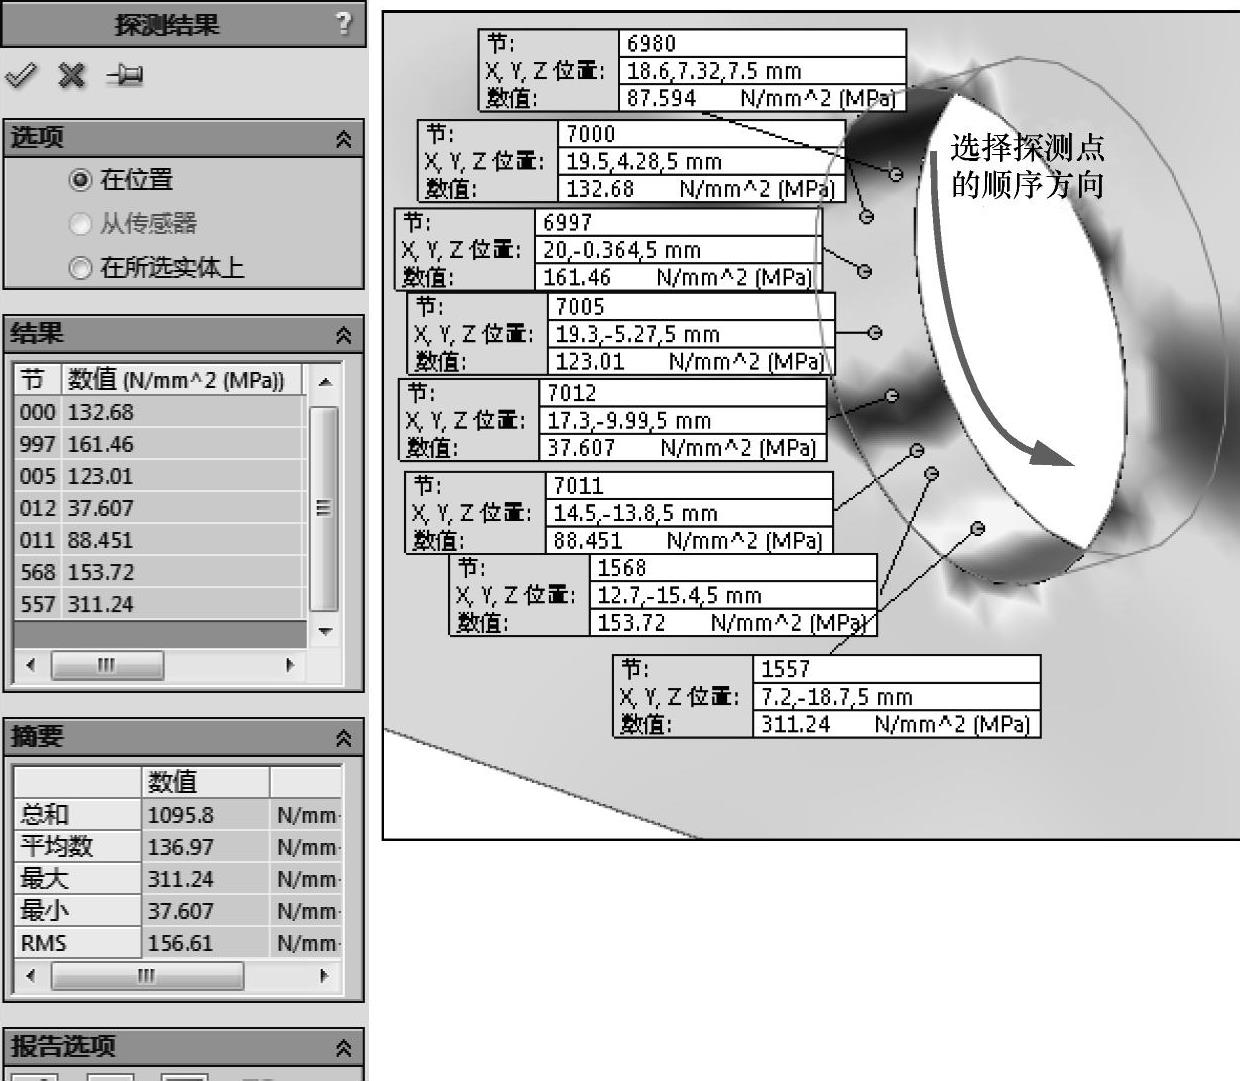This screenshot has width=1240, height=1081.
Task: Click summary 平均数 value 136.97
Action: [205, 847]
